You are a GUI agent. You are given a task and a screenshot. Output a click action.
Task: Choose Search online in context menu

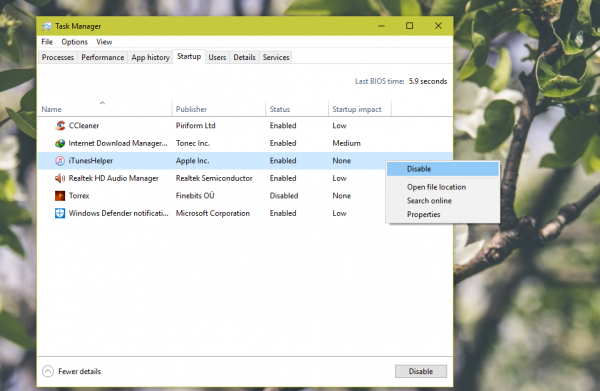443,200
